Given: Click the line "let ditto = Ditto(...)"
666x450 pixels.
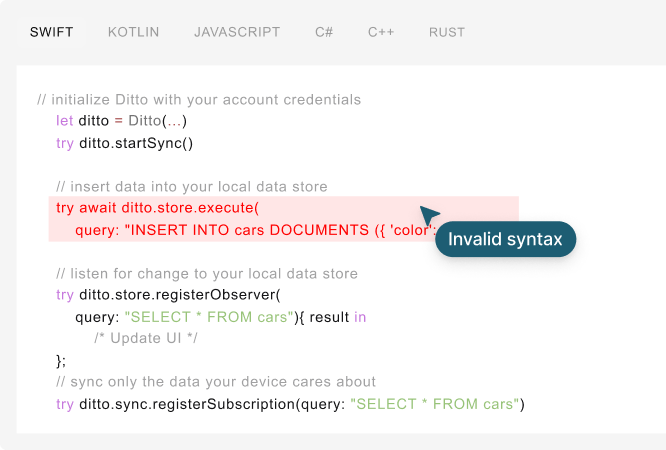Looking at the screenshot, I should coord(121,121).
